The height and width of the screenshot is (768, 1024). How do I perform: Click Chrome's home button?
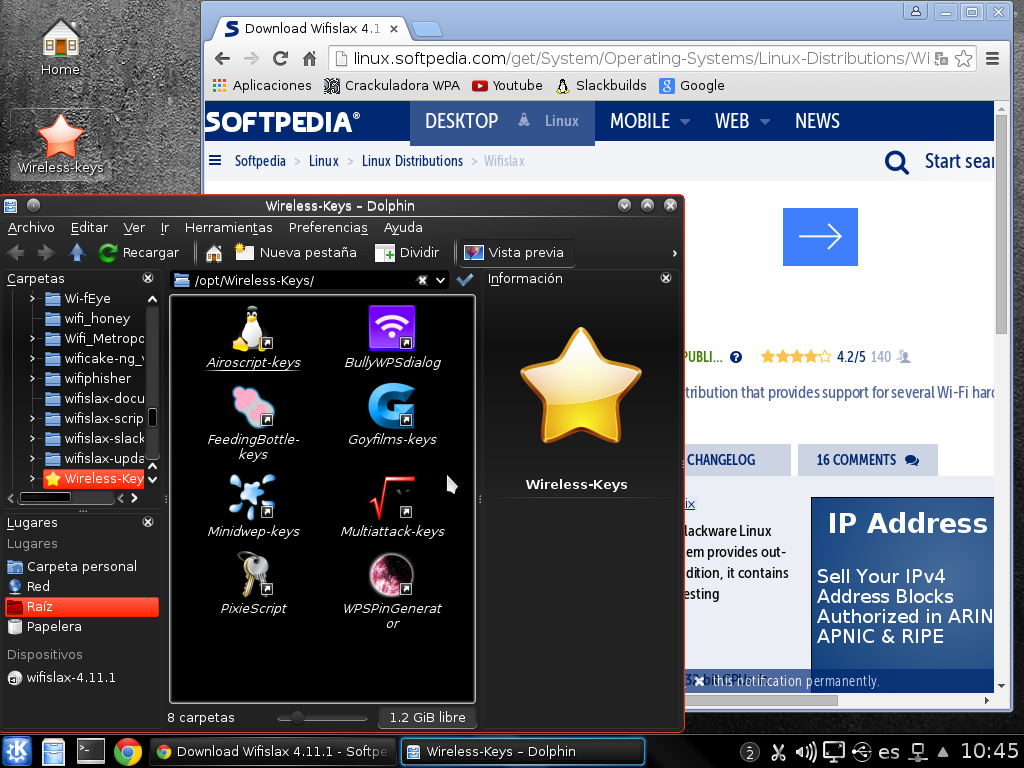(x=310, y=59)
